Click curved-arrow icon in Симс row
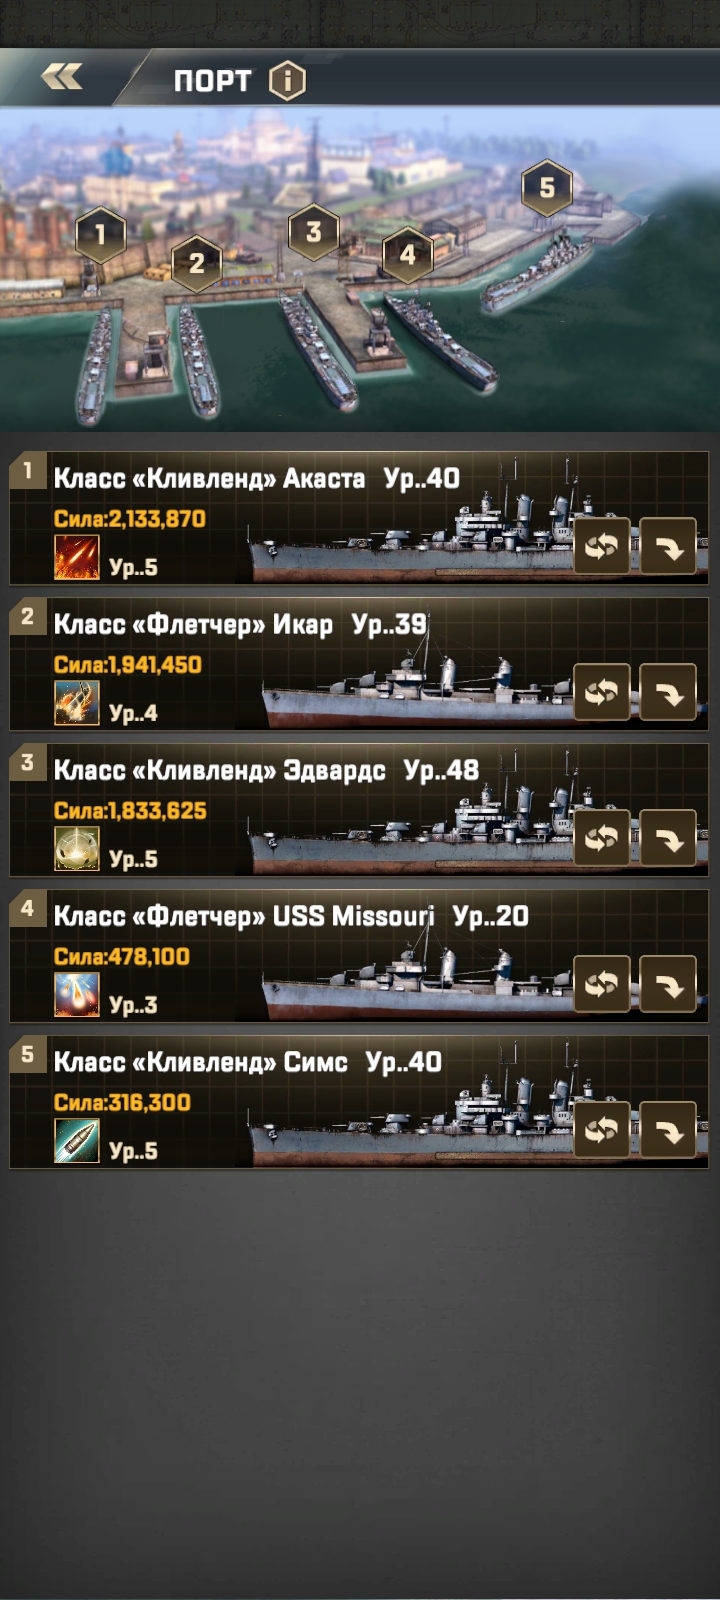This screenshot has width=720, height=1600. click(x=668, y=1130)
